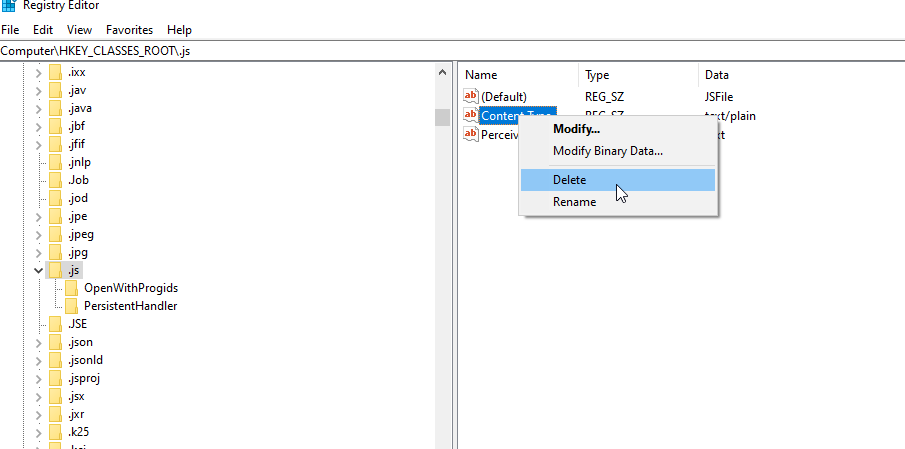The height and width of the screenshot is (449, 905).
Task: Click the .jpeg key folder icon
Action: [x=55, y=234]
